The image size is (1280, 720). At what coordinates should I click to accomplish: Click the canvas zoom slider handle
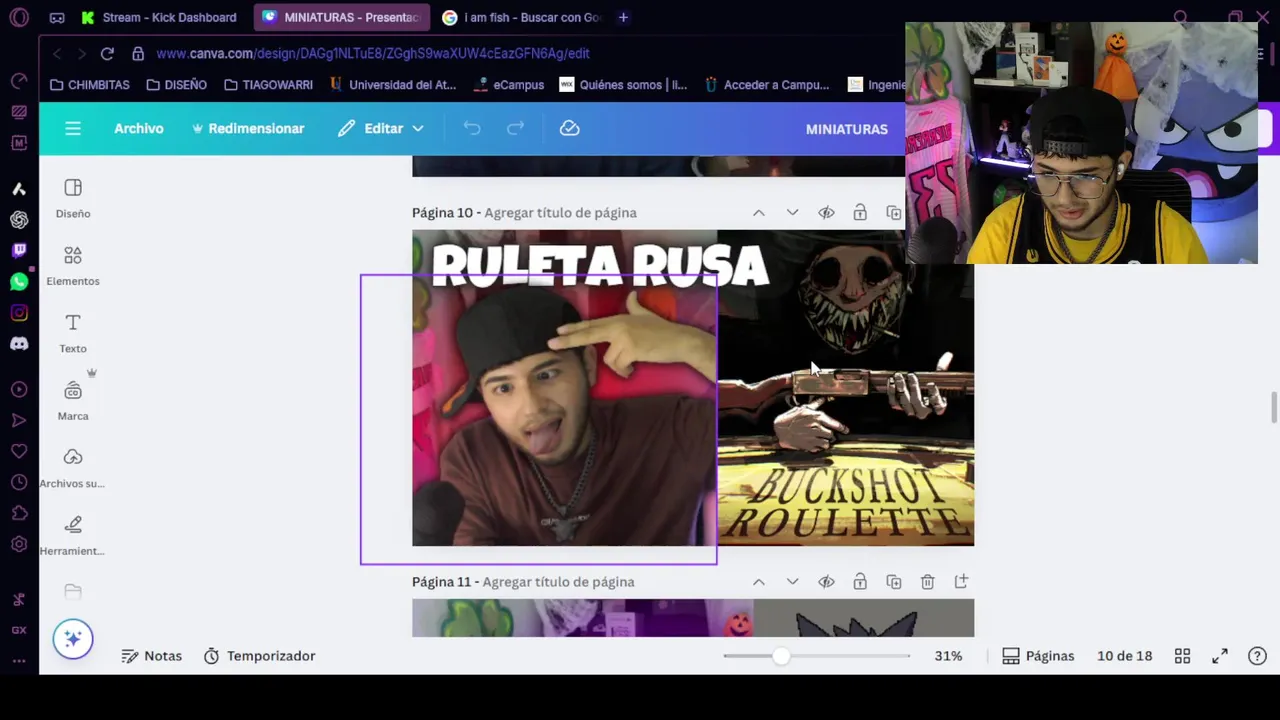[780, 656]
